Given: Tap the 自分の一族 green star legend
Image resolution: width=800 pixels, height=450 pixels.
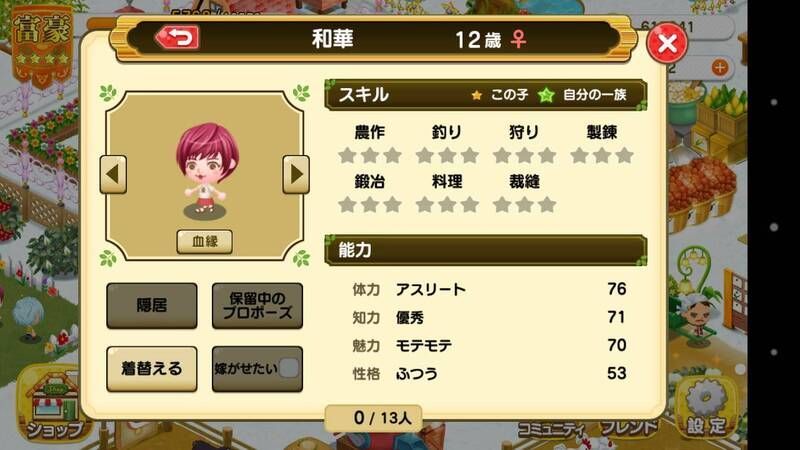Looking at the screenshot, I should click(582, 95).
